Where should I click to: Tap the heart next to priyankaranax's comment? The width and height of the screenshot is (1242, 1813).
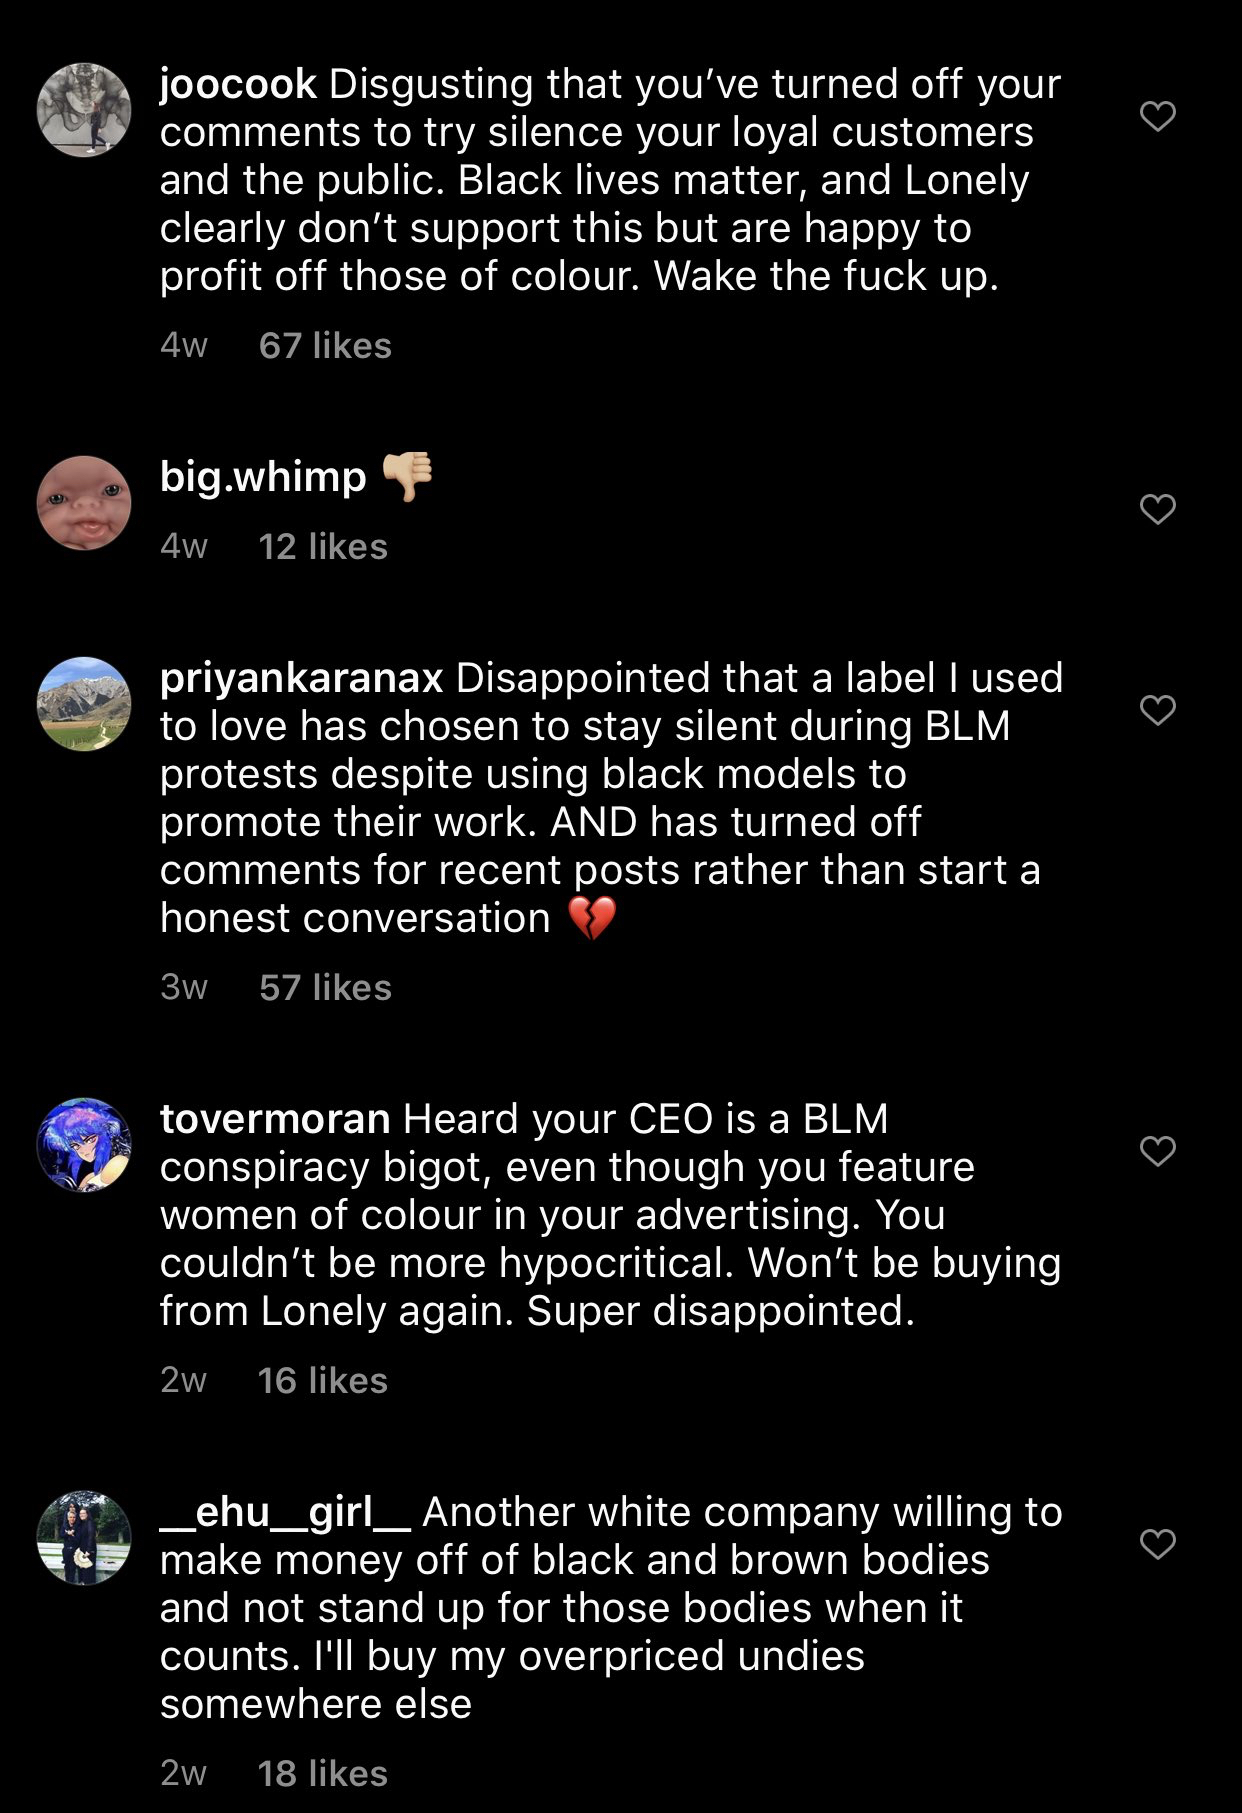[x=1157, y=710]
